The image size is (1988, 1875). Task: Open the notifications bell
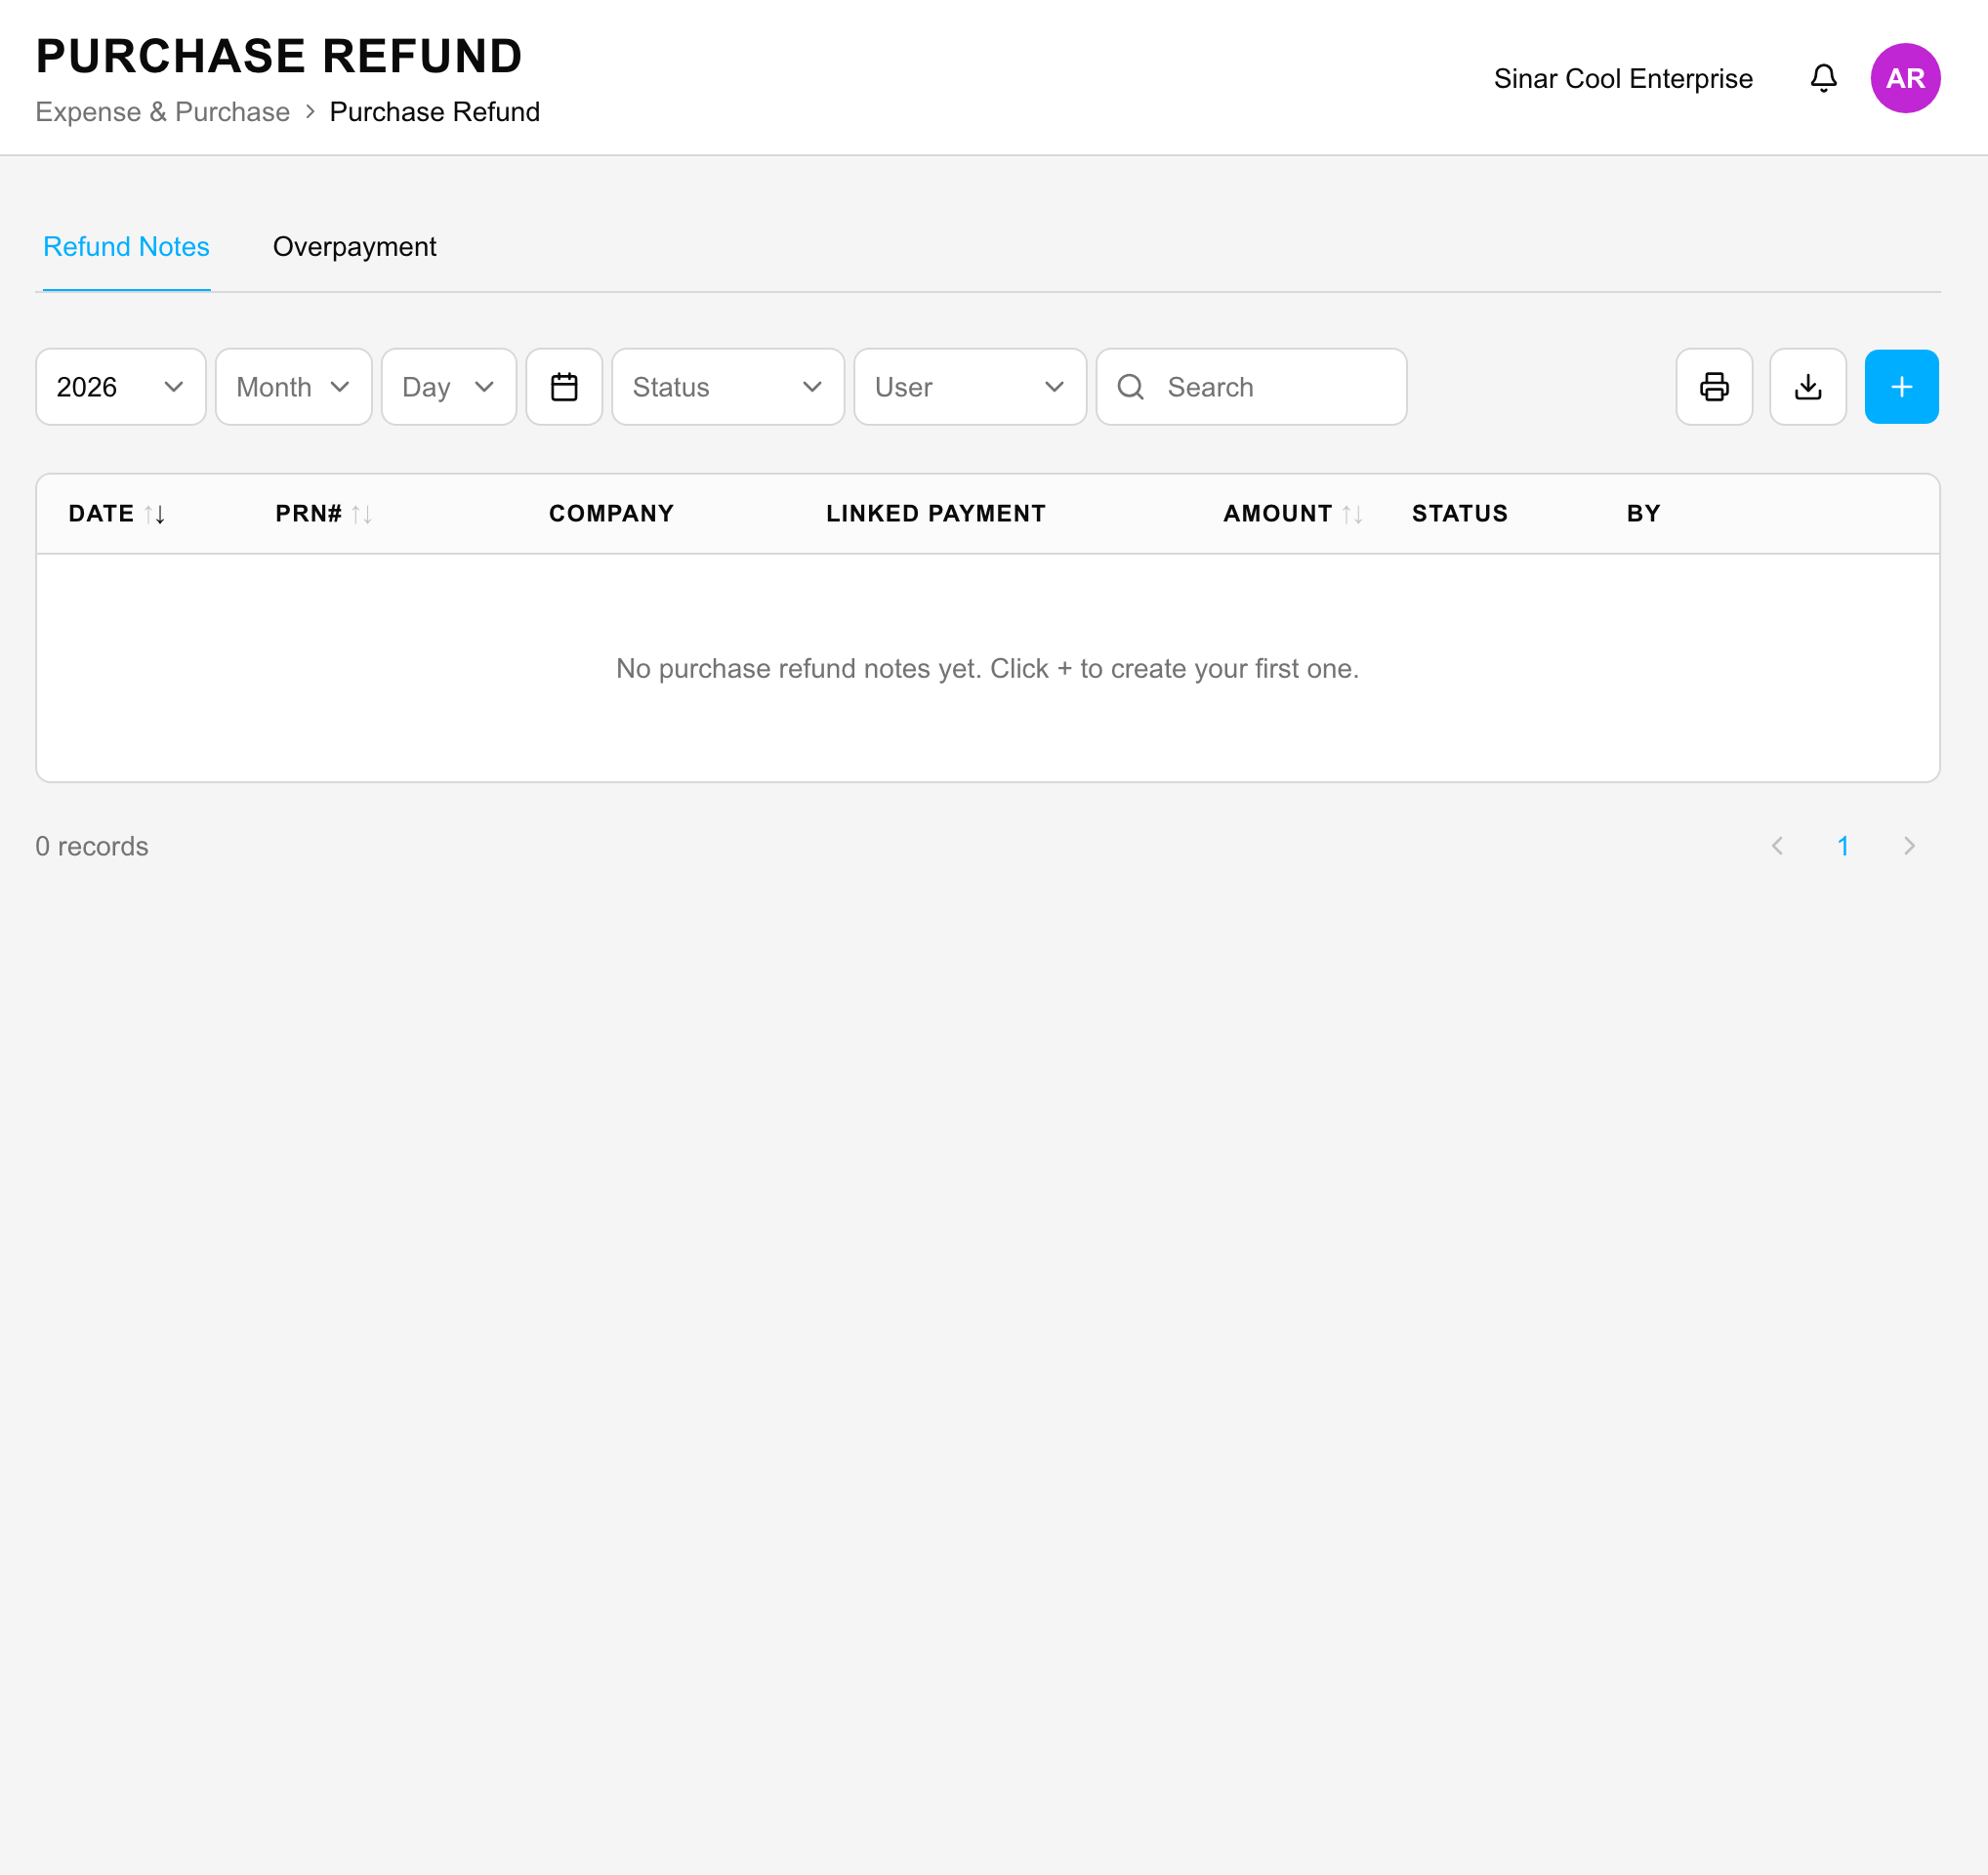pos(1823,78)
